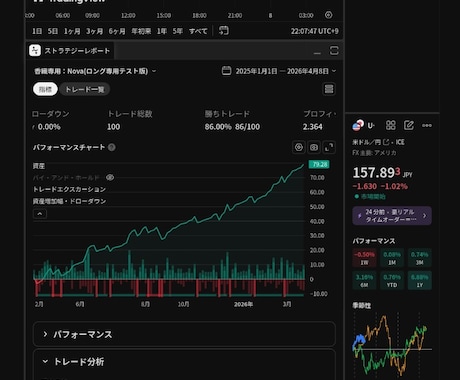Select the 1Y performance tile

[x=420, y=281]
